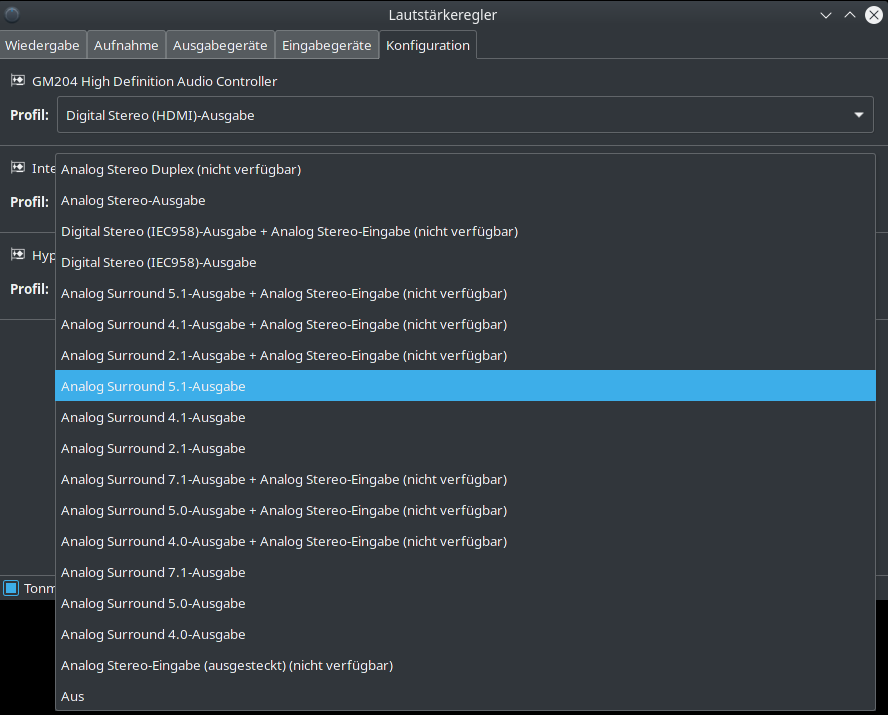Click the GM204 audio controller card icon
Viewport: 888px width, 715px height.
[18, 81]
